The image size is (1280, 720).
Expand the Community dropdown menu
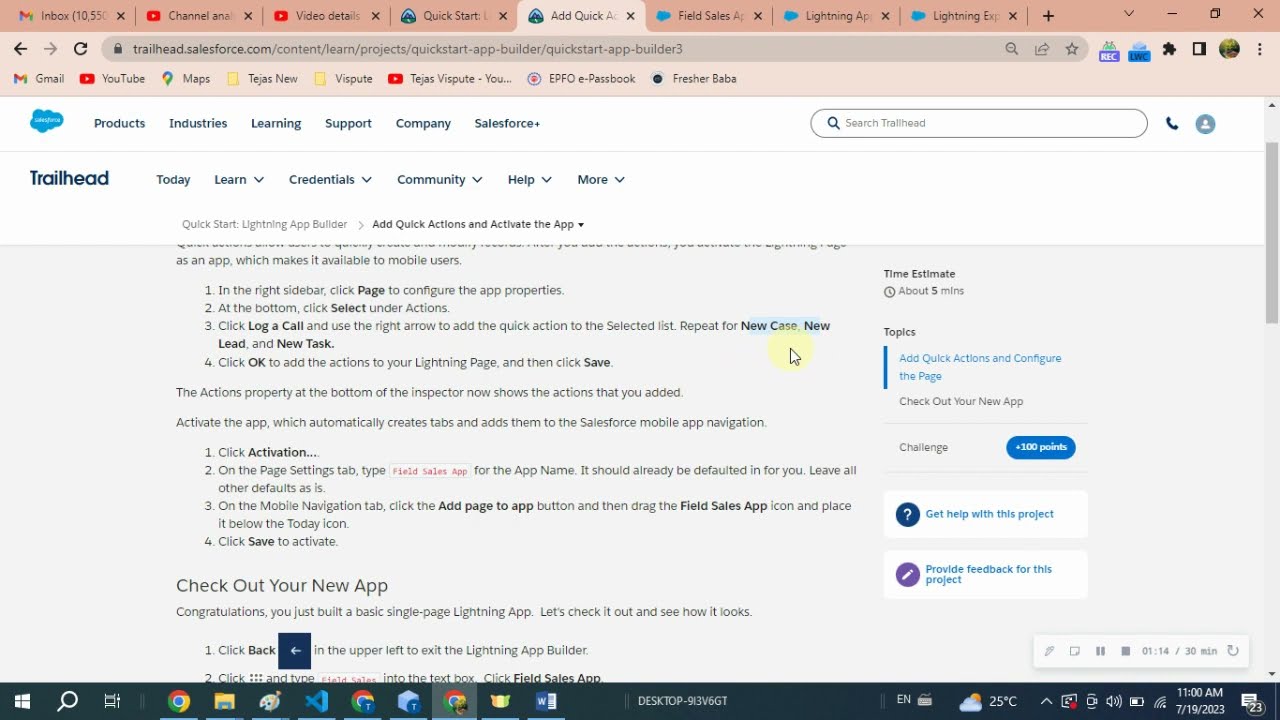coord(440,180)
